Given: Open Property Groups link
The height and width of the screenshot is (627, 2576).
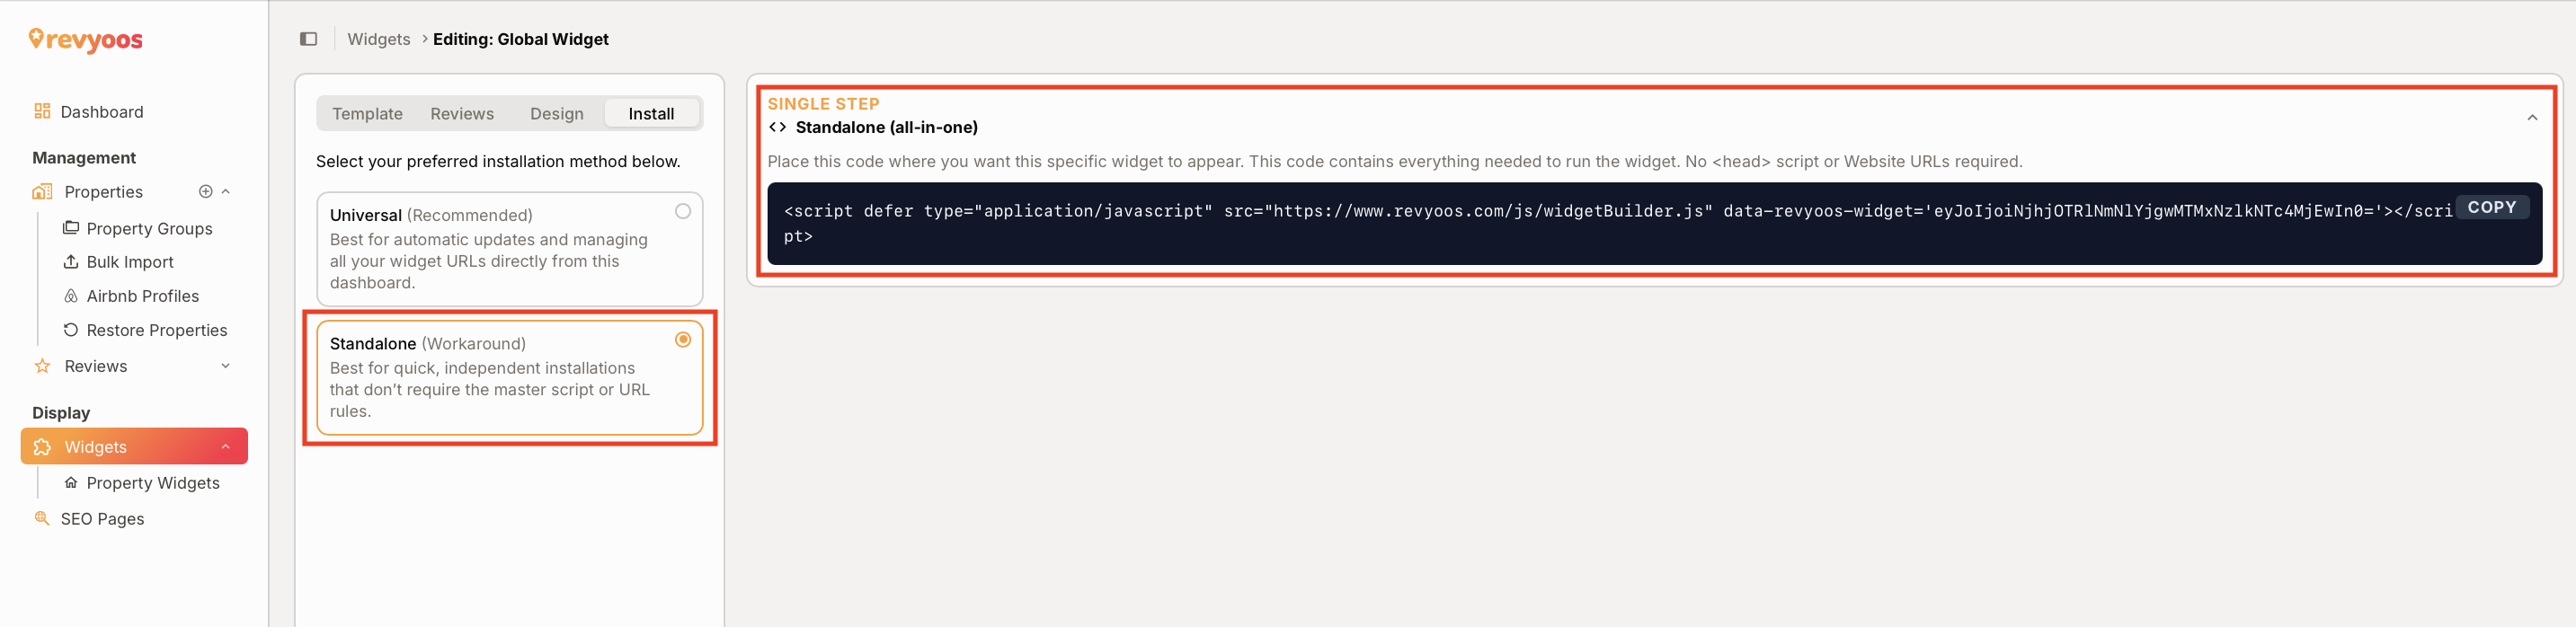Looking at the screenshot, I should coord(149,229).
